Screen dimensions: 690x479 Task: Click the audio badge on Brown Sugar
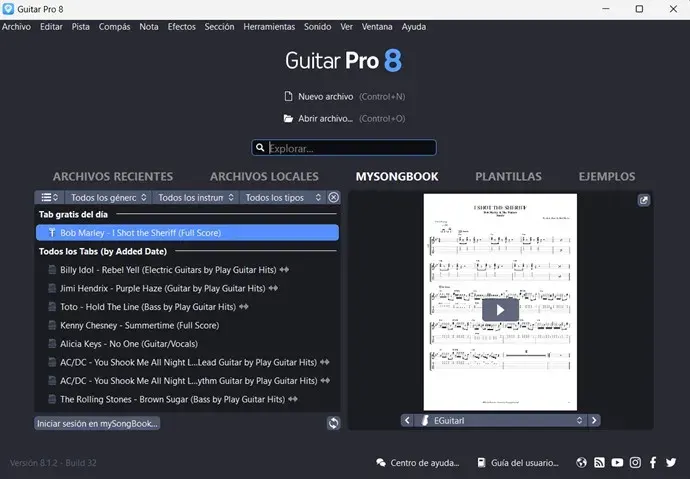point(293,399)
